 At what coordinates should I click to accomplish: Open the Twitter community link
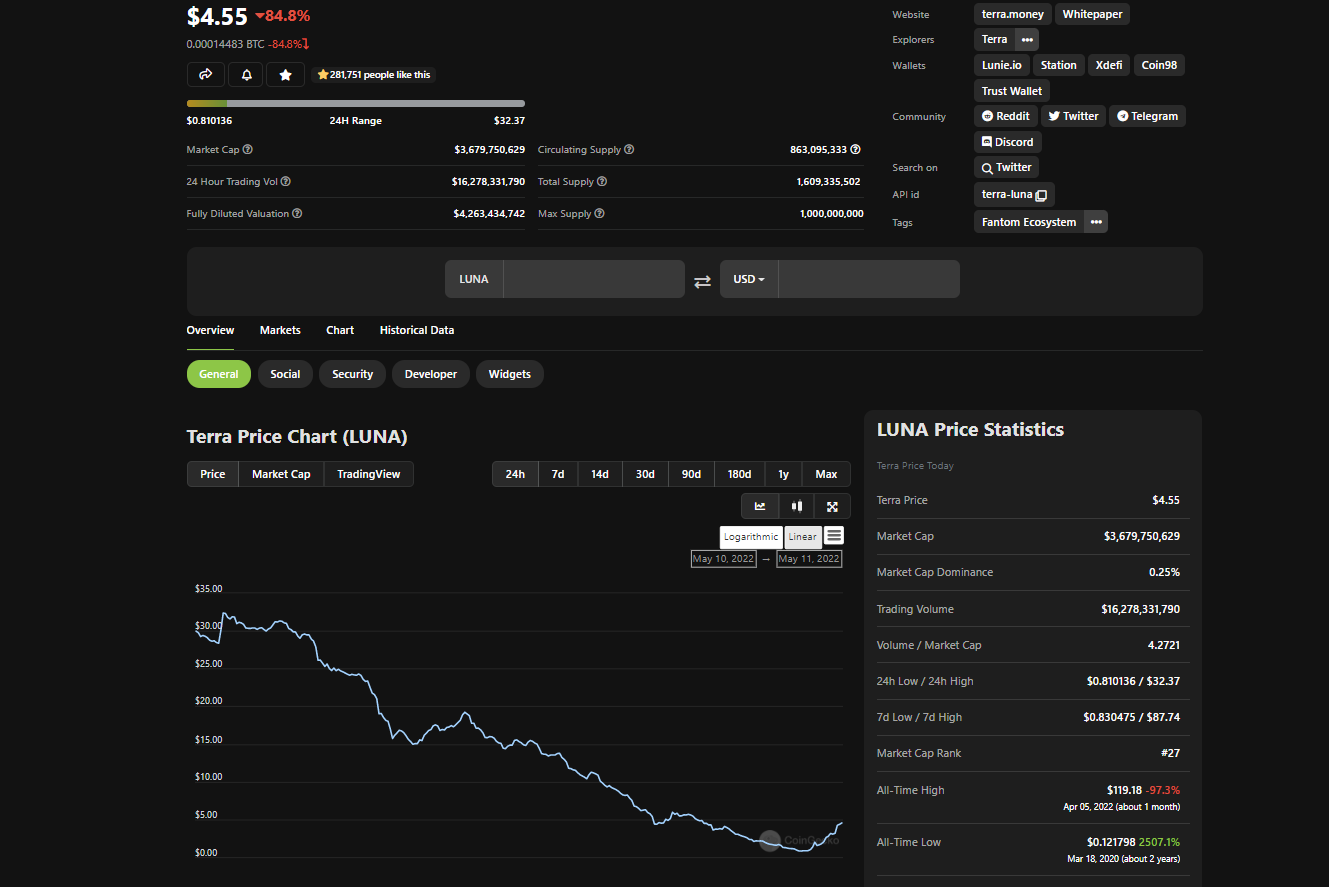tap(1073, 116)
